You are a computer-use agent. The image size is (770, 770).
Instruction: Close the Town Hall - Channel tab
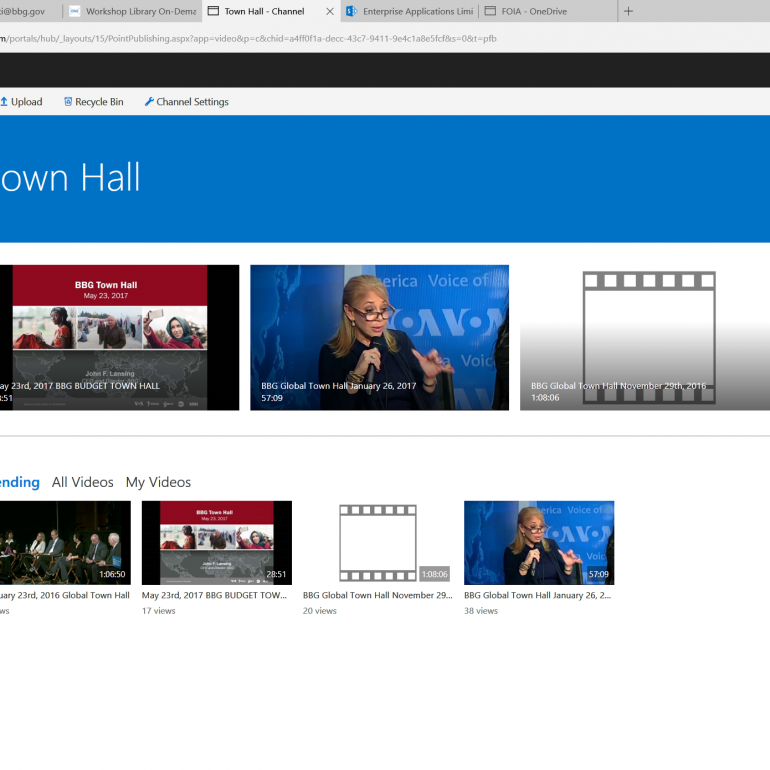click(330, 11)
